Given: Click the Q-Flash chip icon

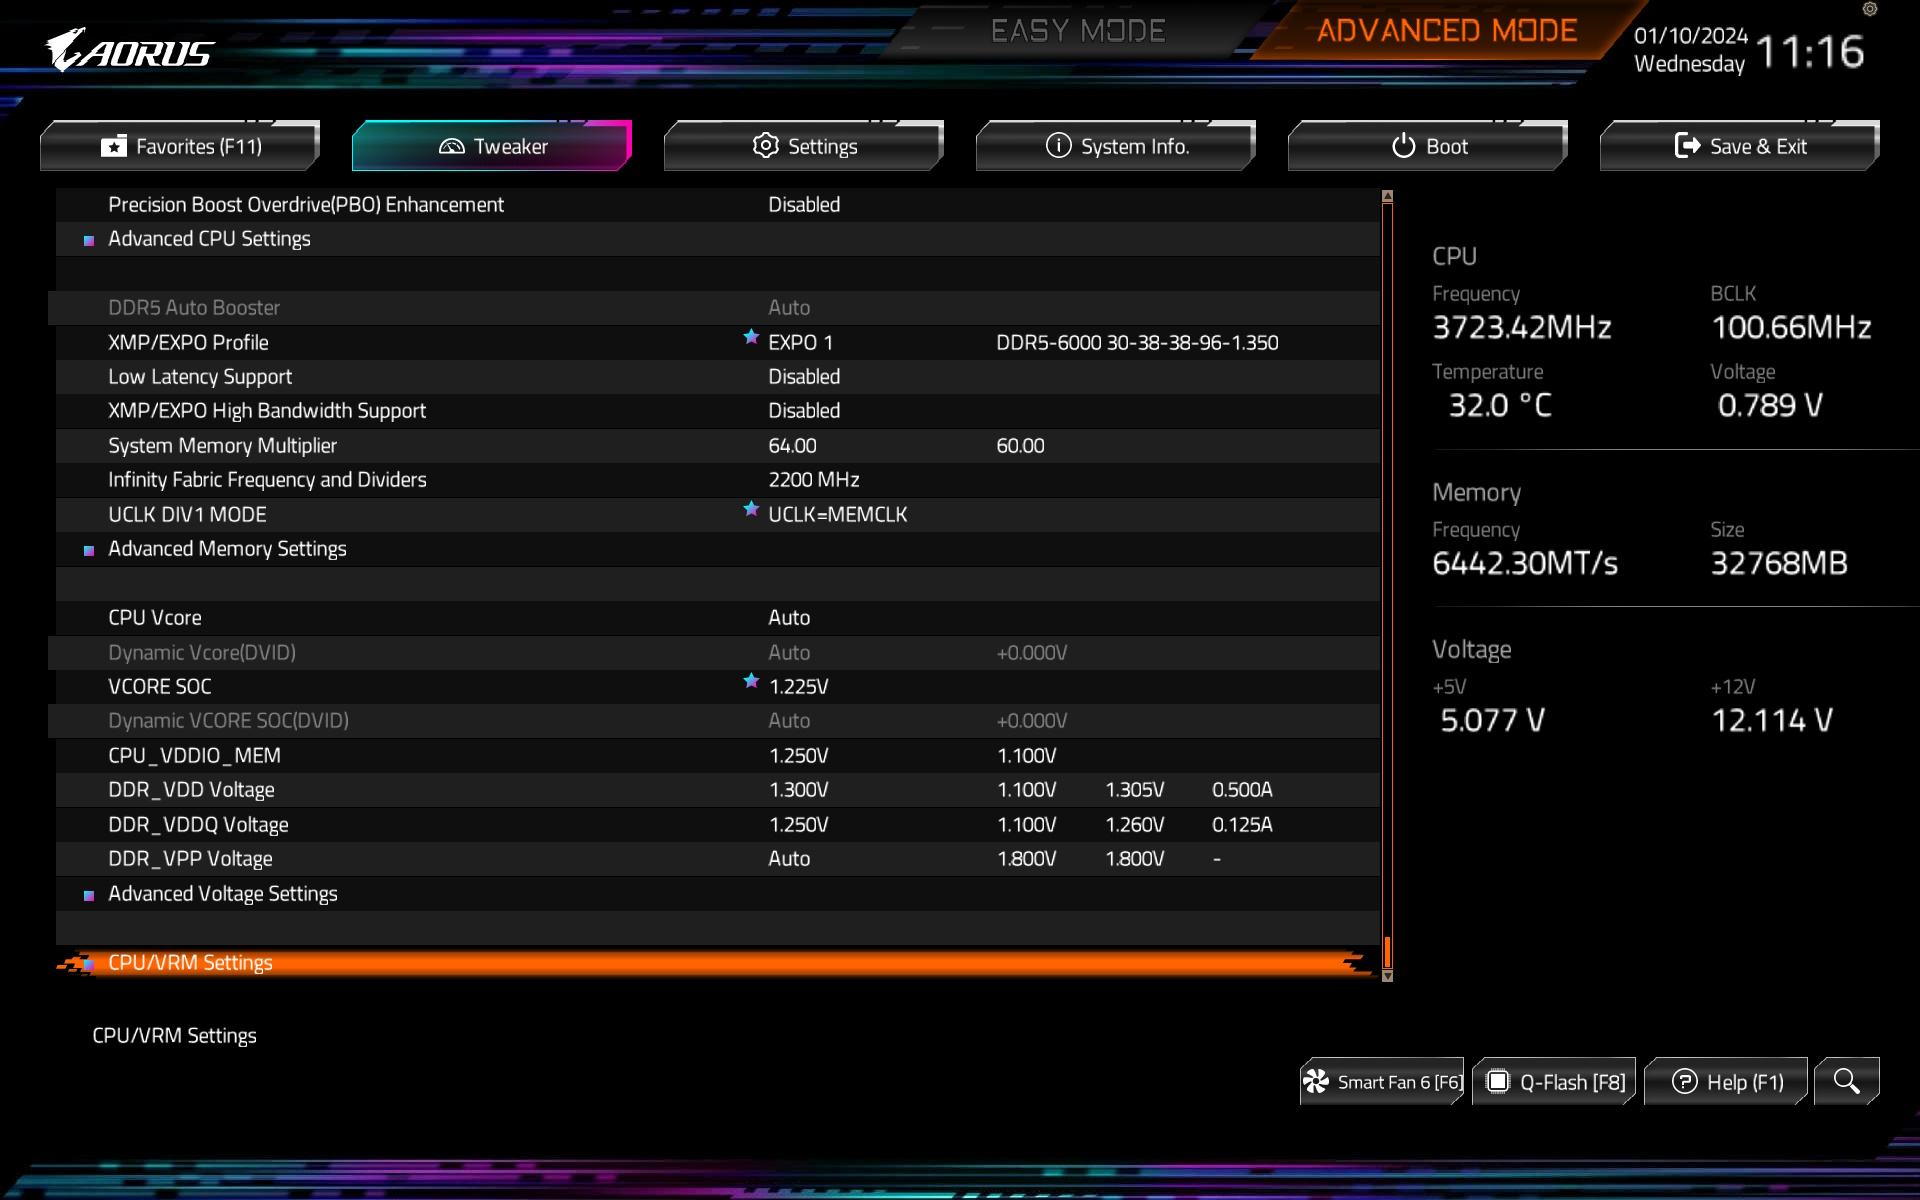Looking at the screenshot, I should click(x=1497, y=1081).
